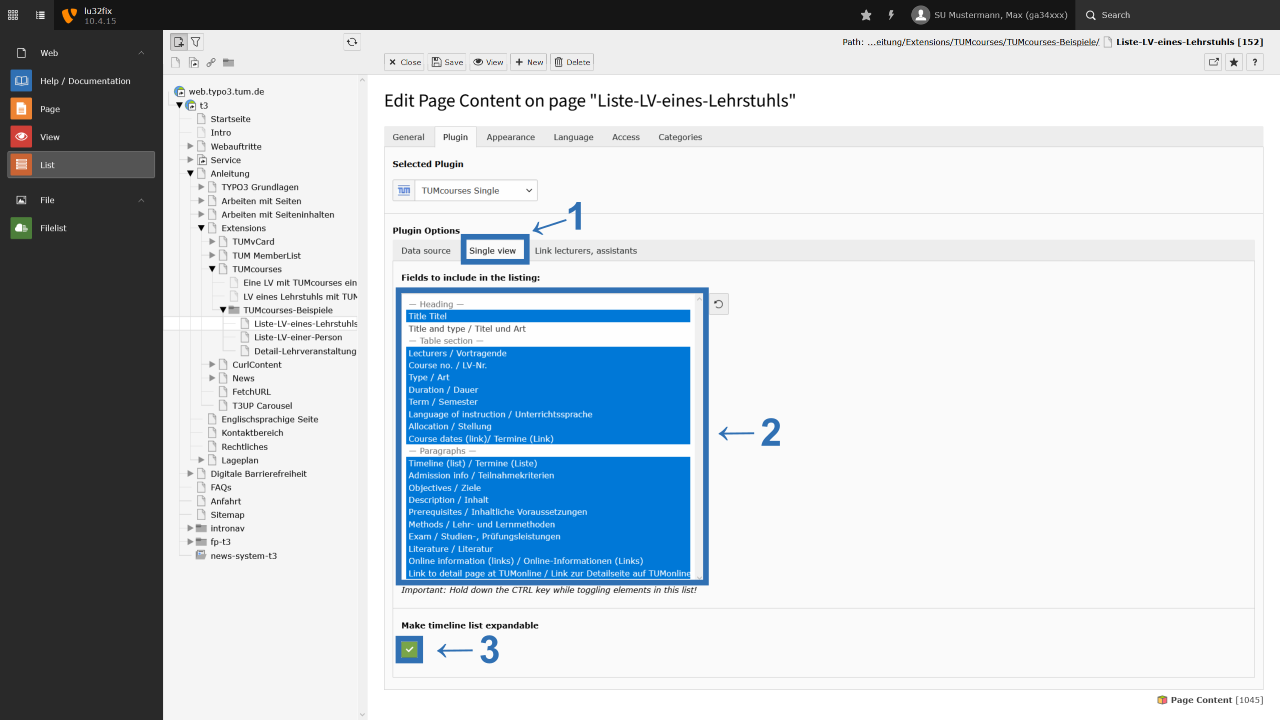The image size is (1280, 720).
Task: Open the Filelist module
Action: click(80, 228)
